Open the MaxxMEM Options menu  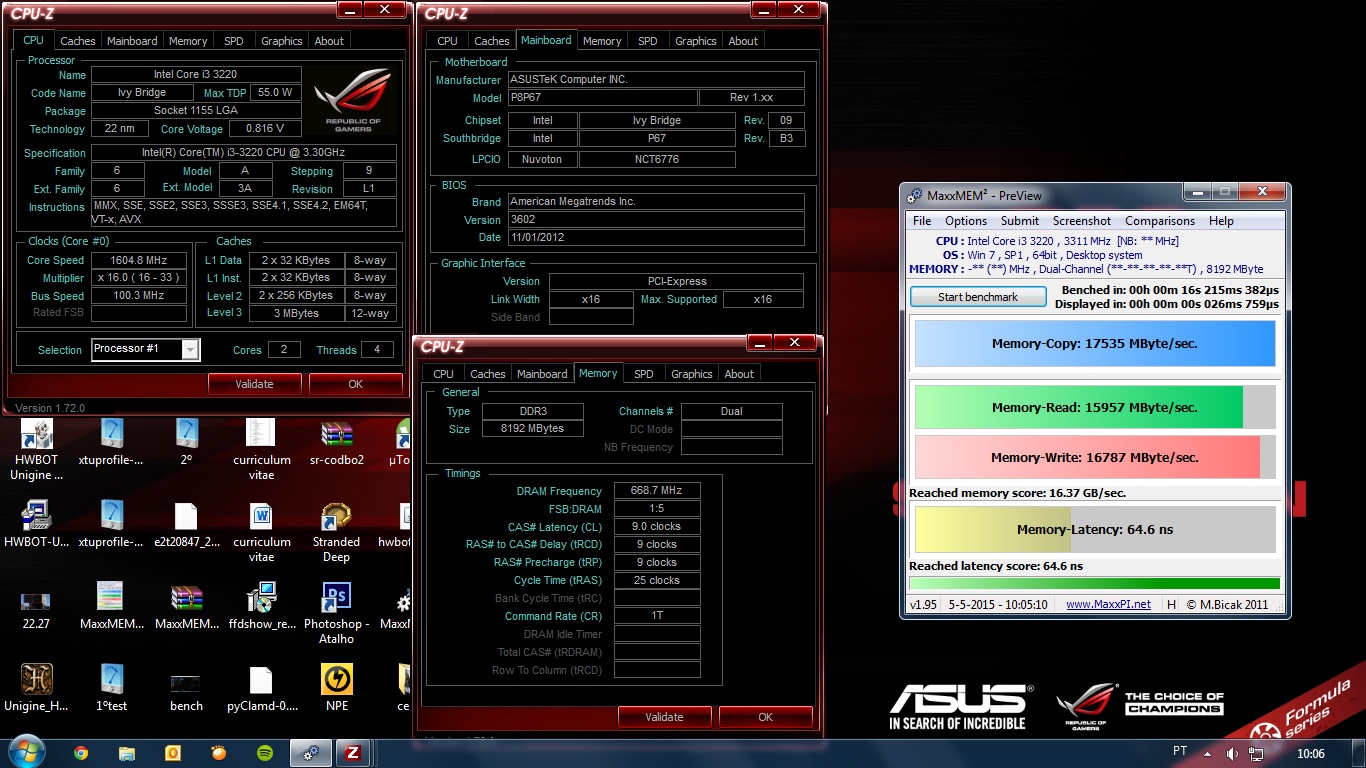pos(966,221)
